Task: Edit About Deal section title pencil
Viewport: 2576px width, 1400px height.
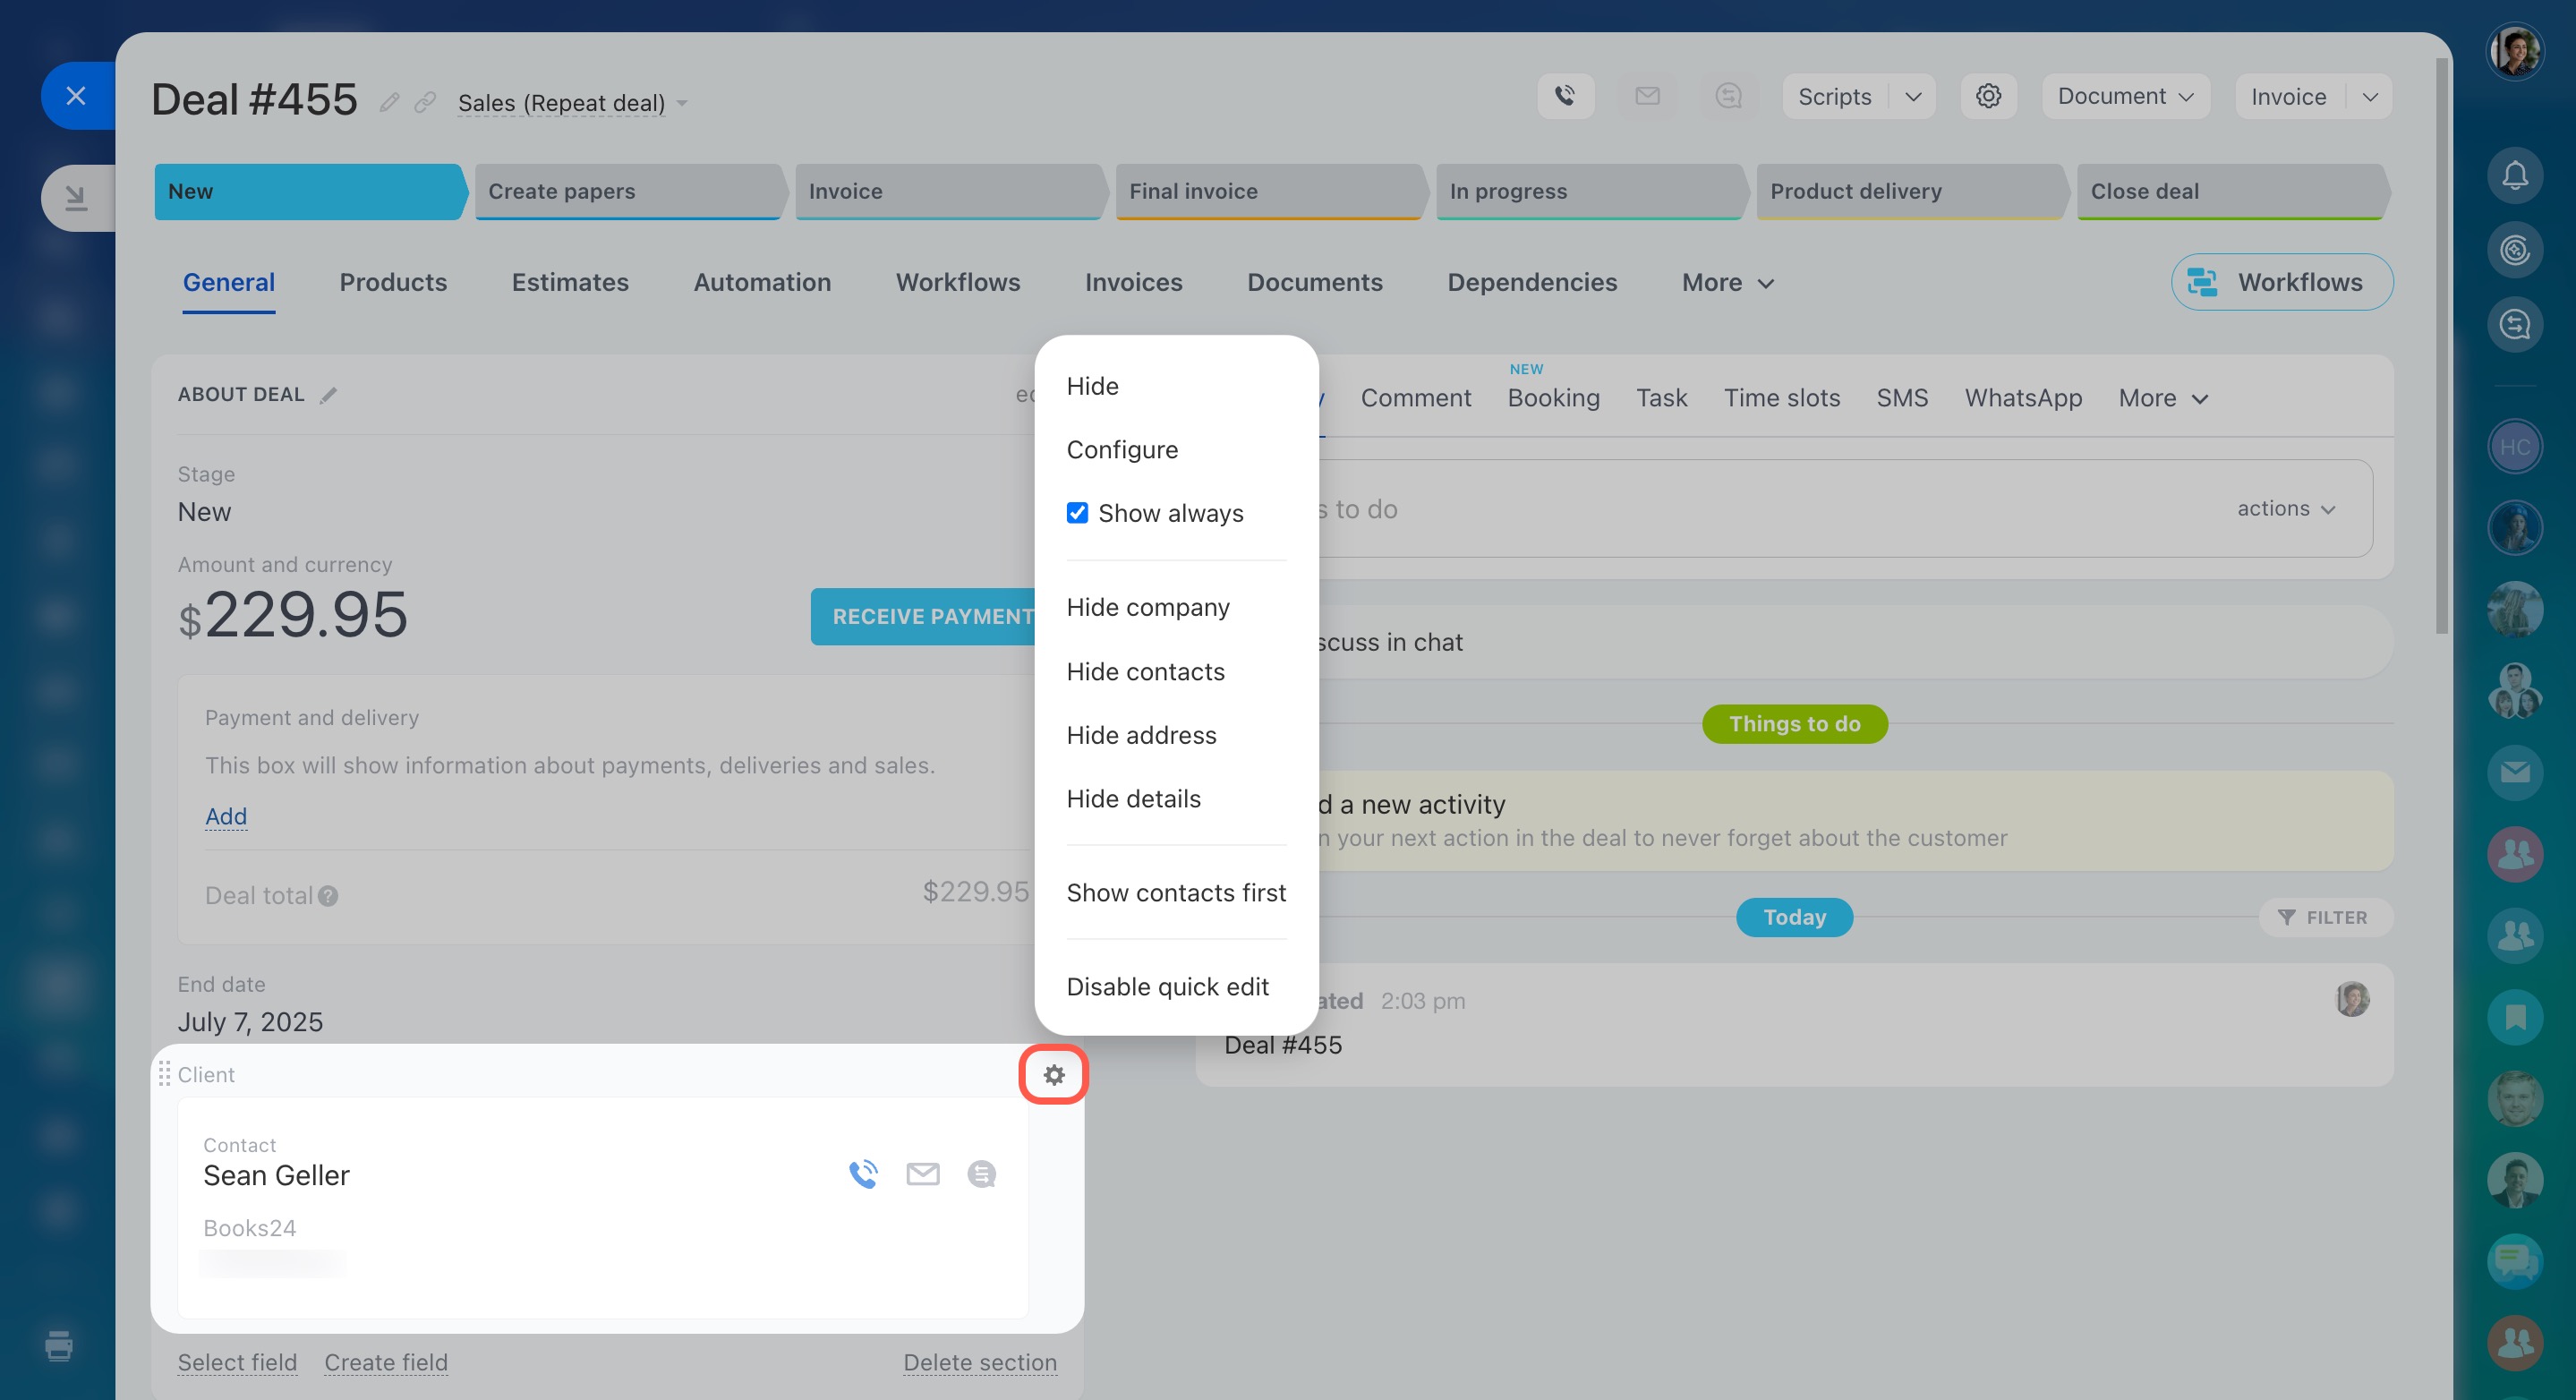Action: coord(329,395)
